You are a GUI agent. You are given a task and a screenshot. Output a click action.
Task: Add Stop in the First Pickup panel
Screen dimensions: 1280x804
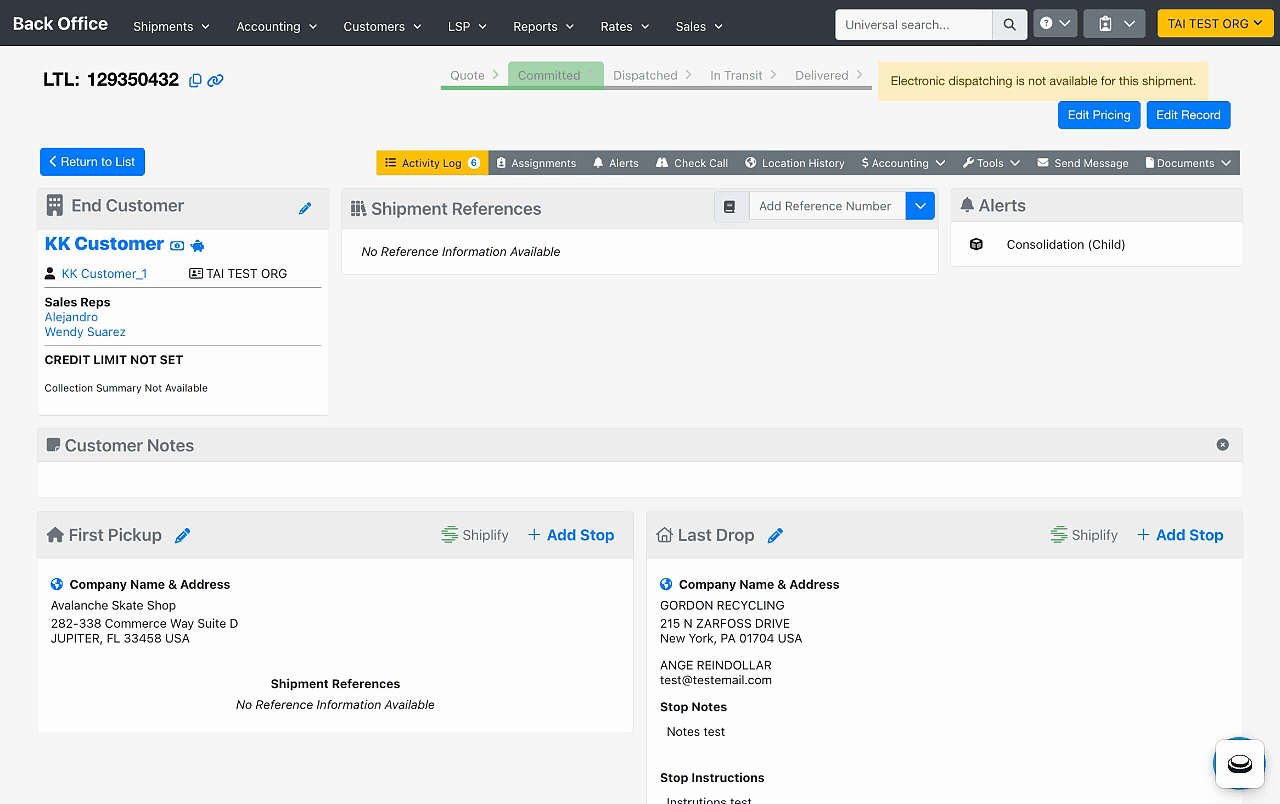[571, 535]
